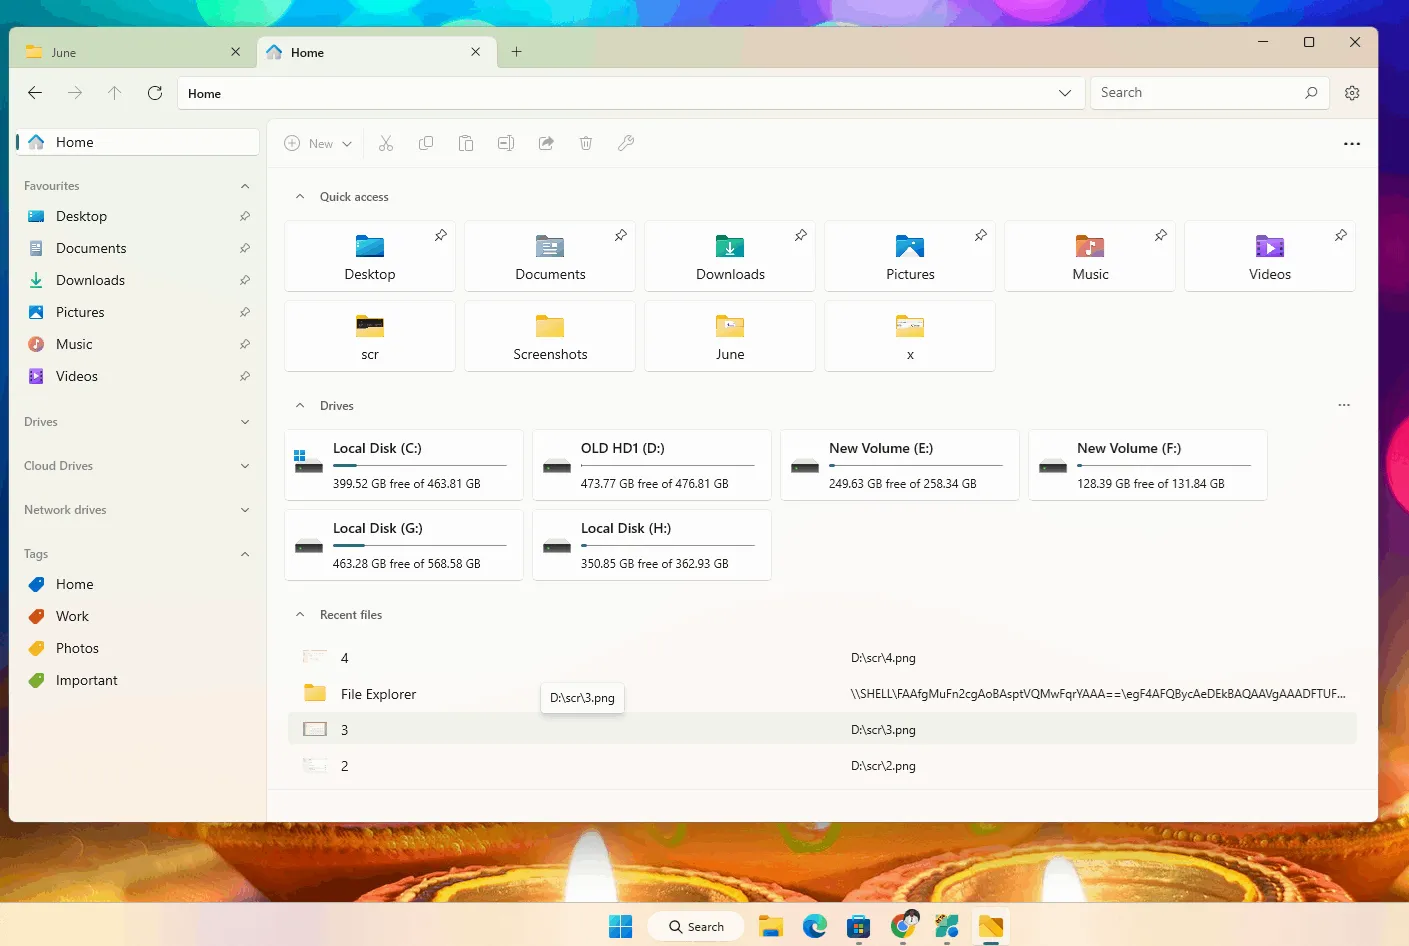Select the Copy icon in the command bar
This screenshot has height=946, width=1409.
tap(426, 143)
